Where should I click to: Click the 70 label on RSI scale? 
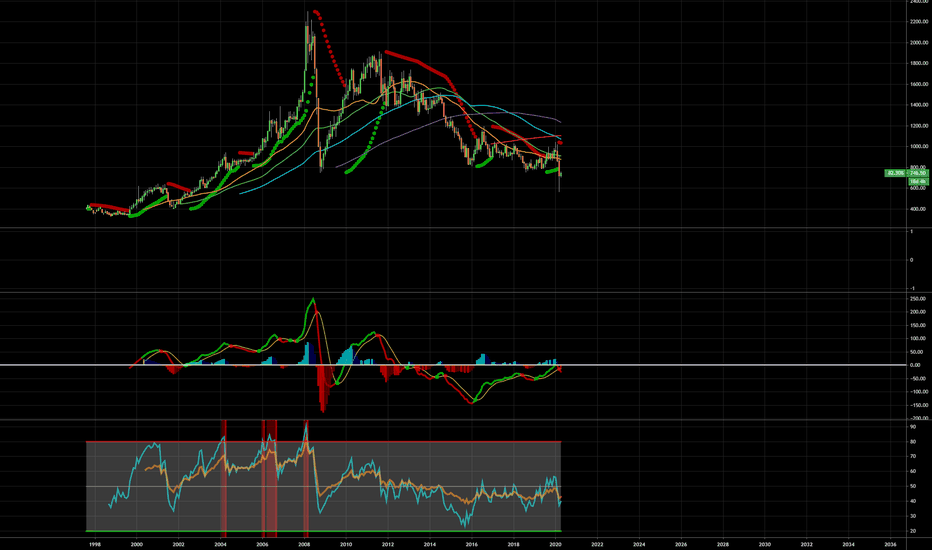pos(913,457)
